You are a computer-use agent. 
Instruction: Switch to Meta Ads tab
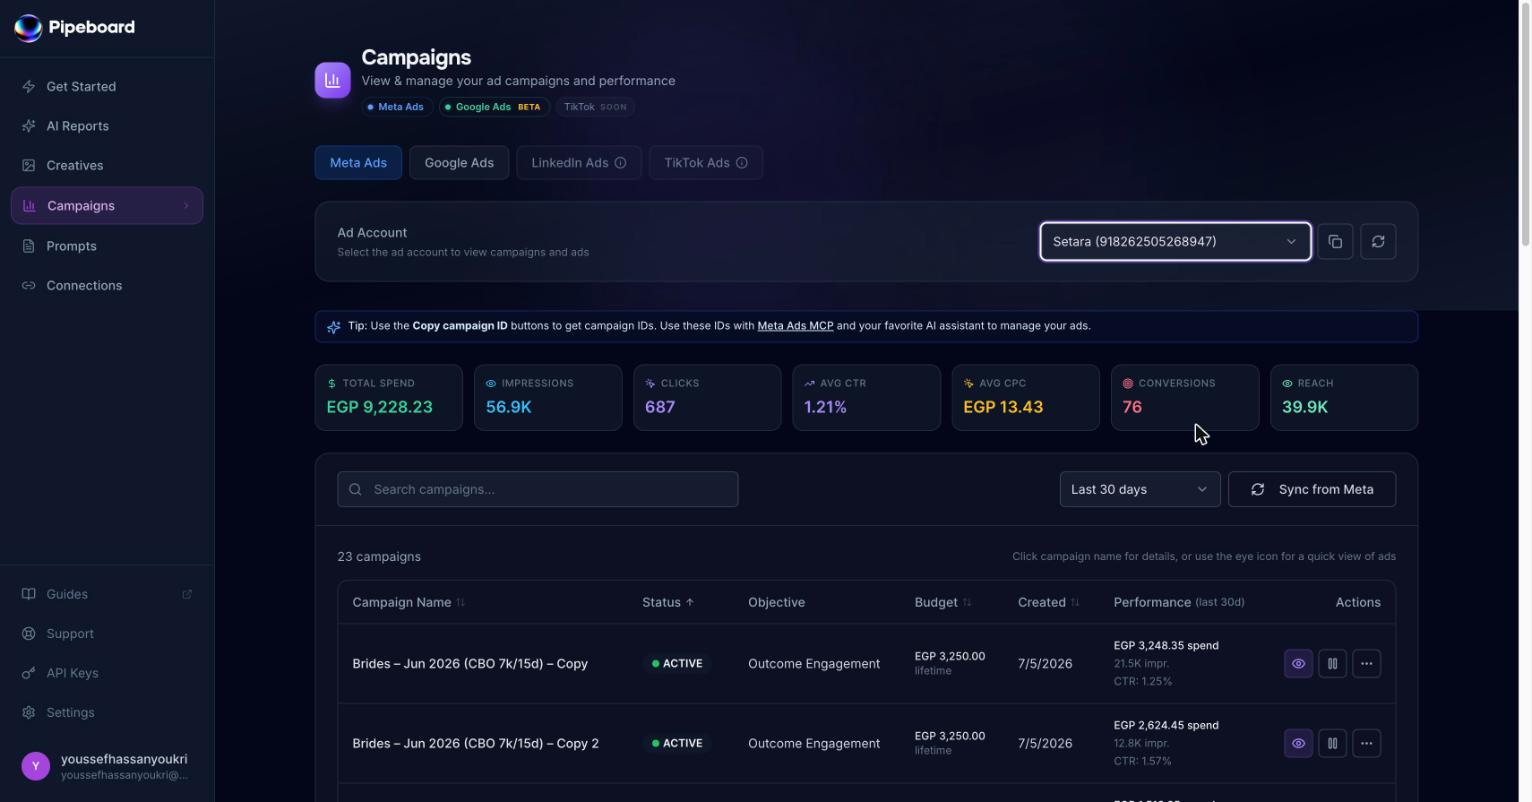358,163
